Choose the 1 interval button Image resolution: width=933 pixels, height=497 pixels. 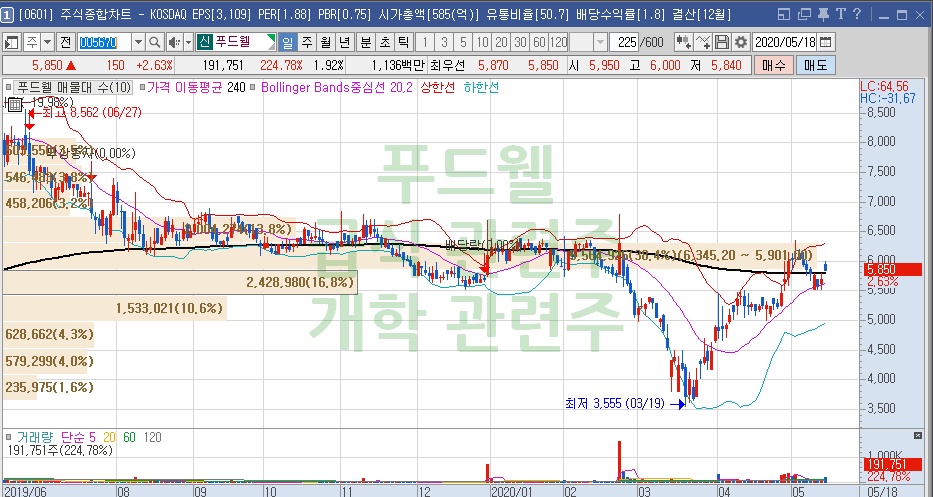pyautogui.click(x=425, y=42)
